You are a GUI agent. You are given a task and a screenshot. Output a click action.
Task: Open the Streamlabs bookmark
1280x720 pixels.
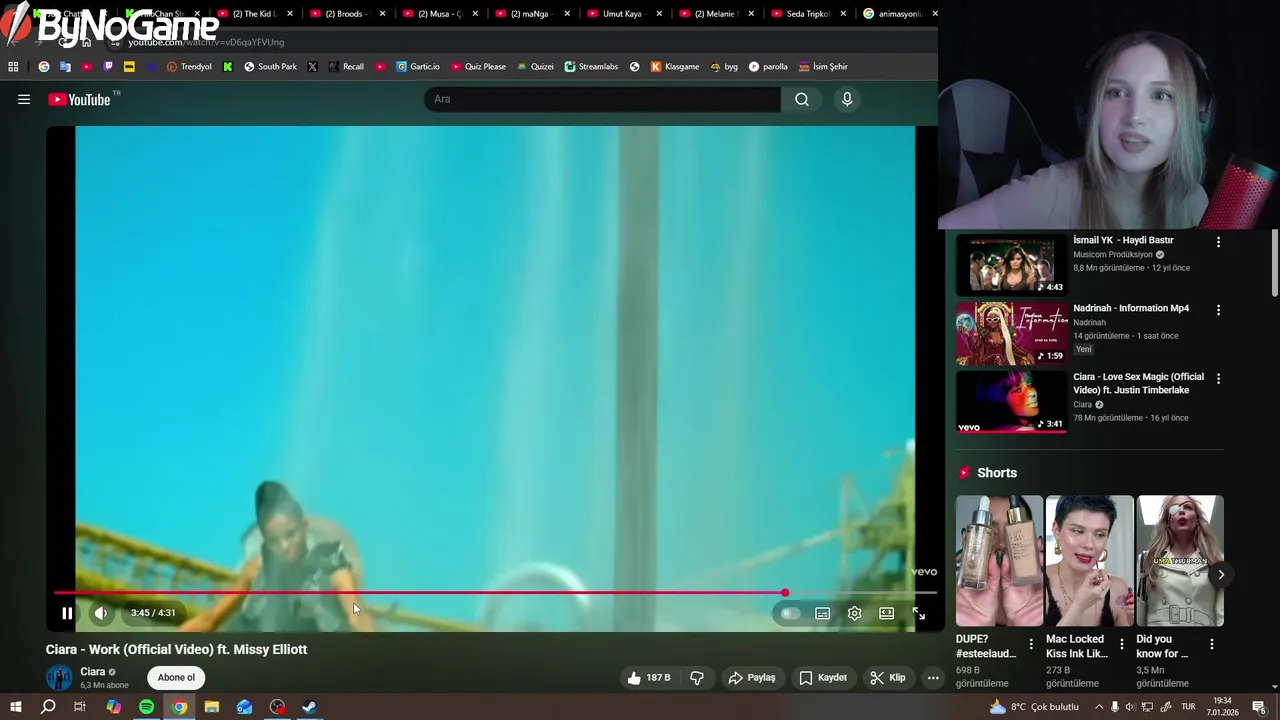(591, 66)
